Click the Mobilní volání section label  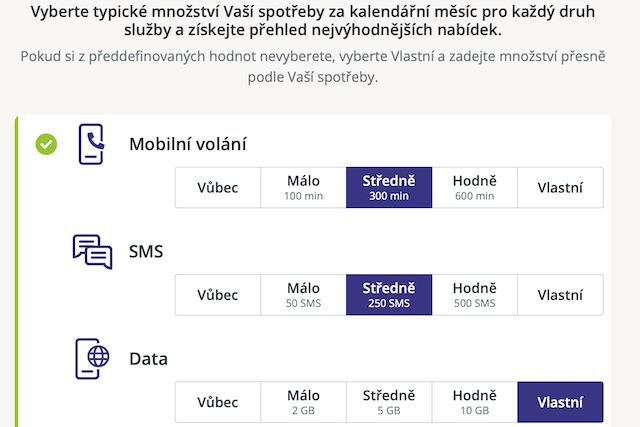pyautogui.click(x=188, y=144)
